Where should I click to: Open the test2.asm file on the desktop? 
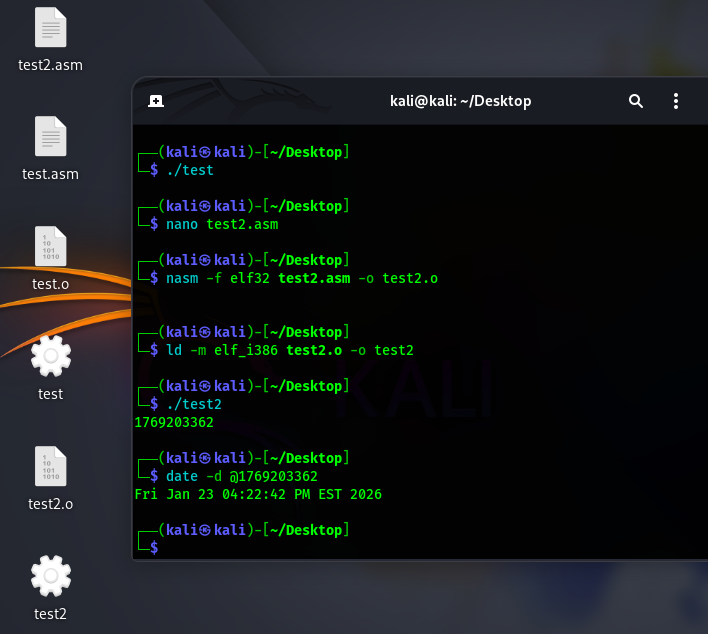[x=51, y=30]
